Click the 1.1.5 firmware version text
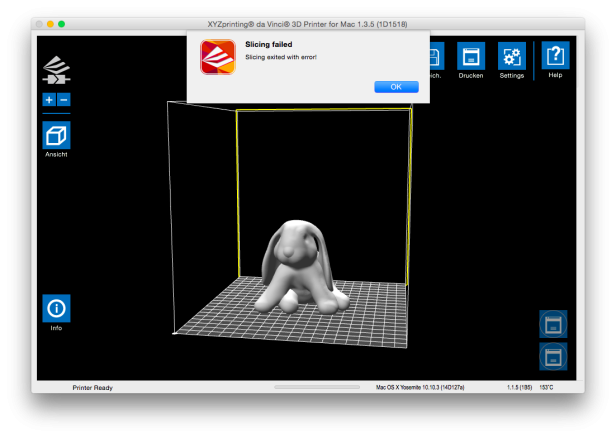 tap(519, 387)
